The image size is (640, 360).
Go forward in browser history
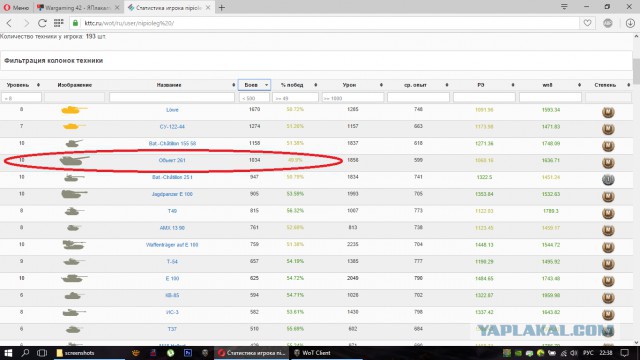(x=26, y=23)
